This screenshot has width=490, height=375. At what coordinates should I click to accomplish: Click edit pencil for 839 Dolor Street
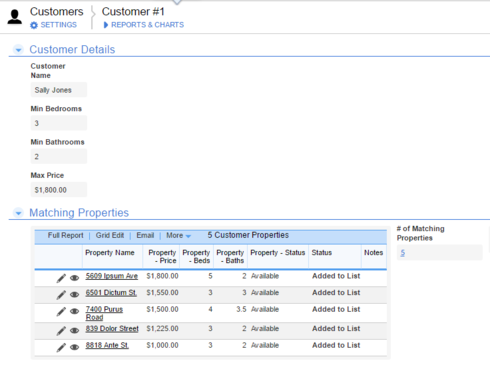point(61,330)
